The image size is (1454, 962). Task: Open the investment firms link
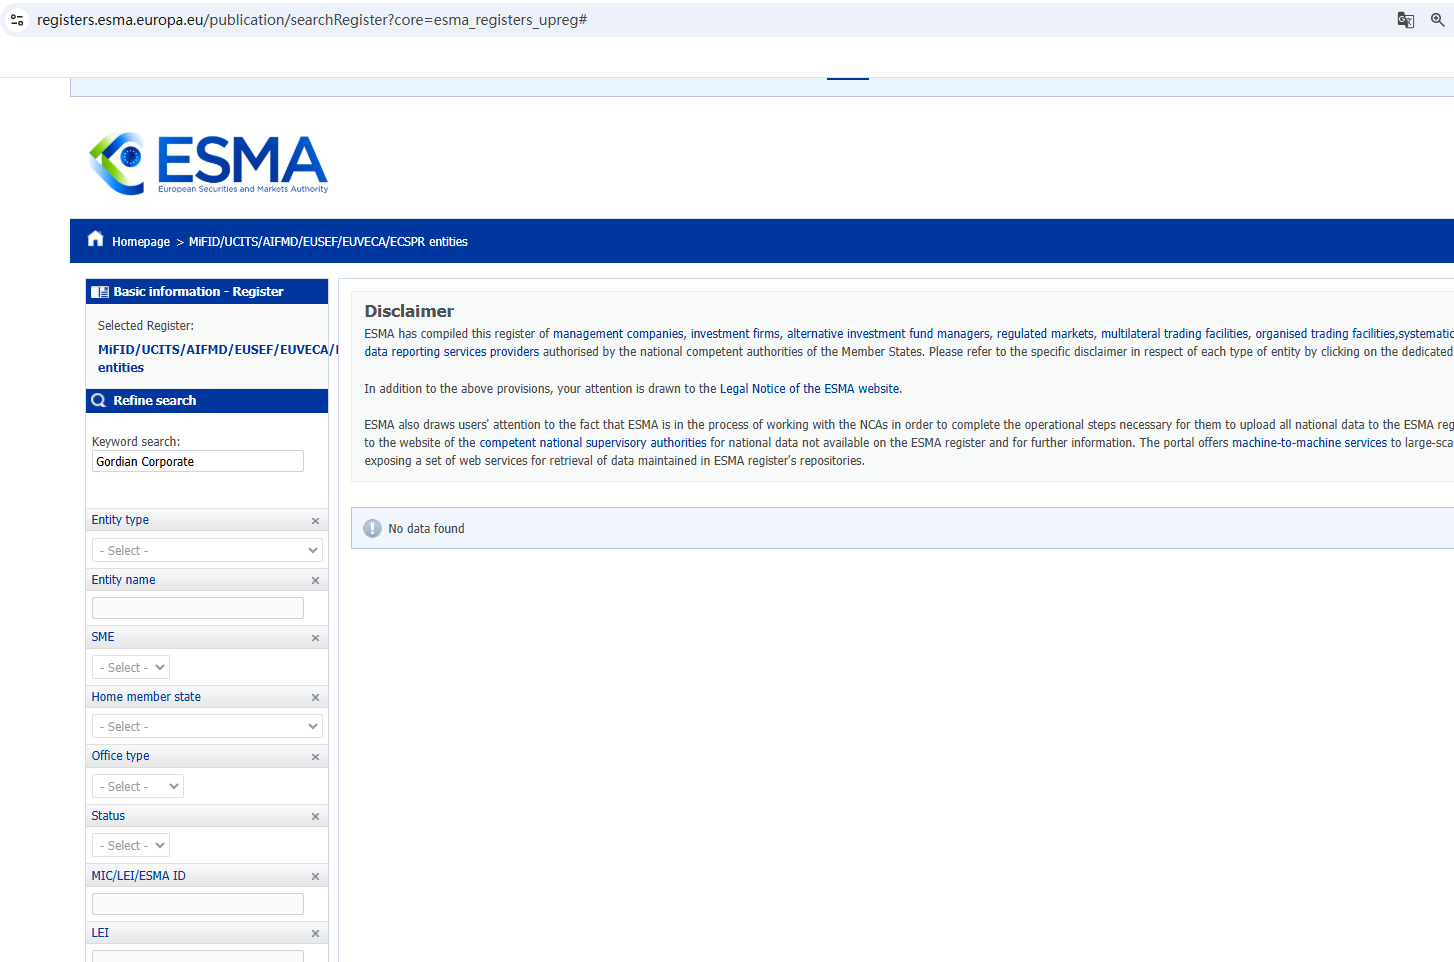point(735,334)
